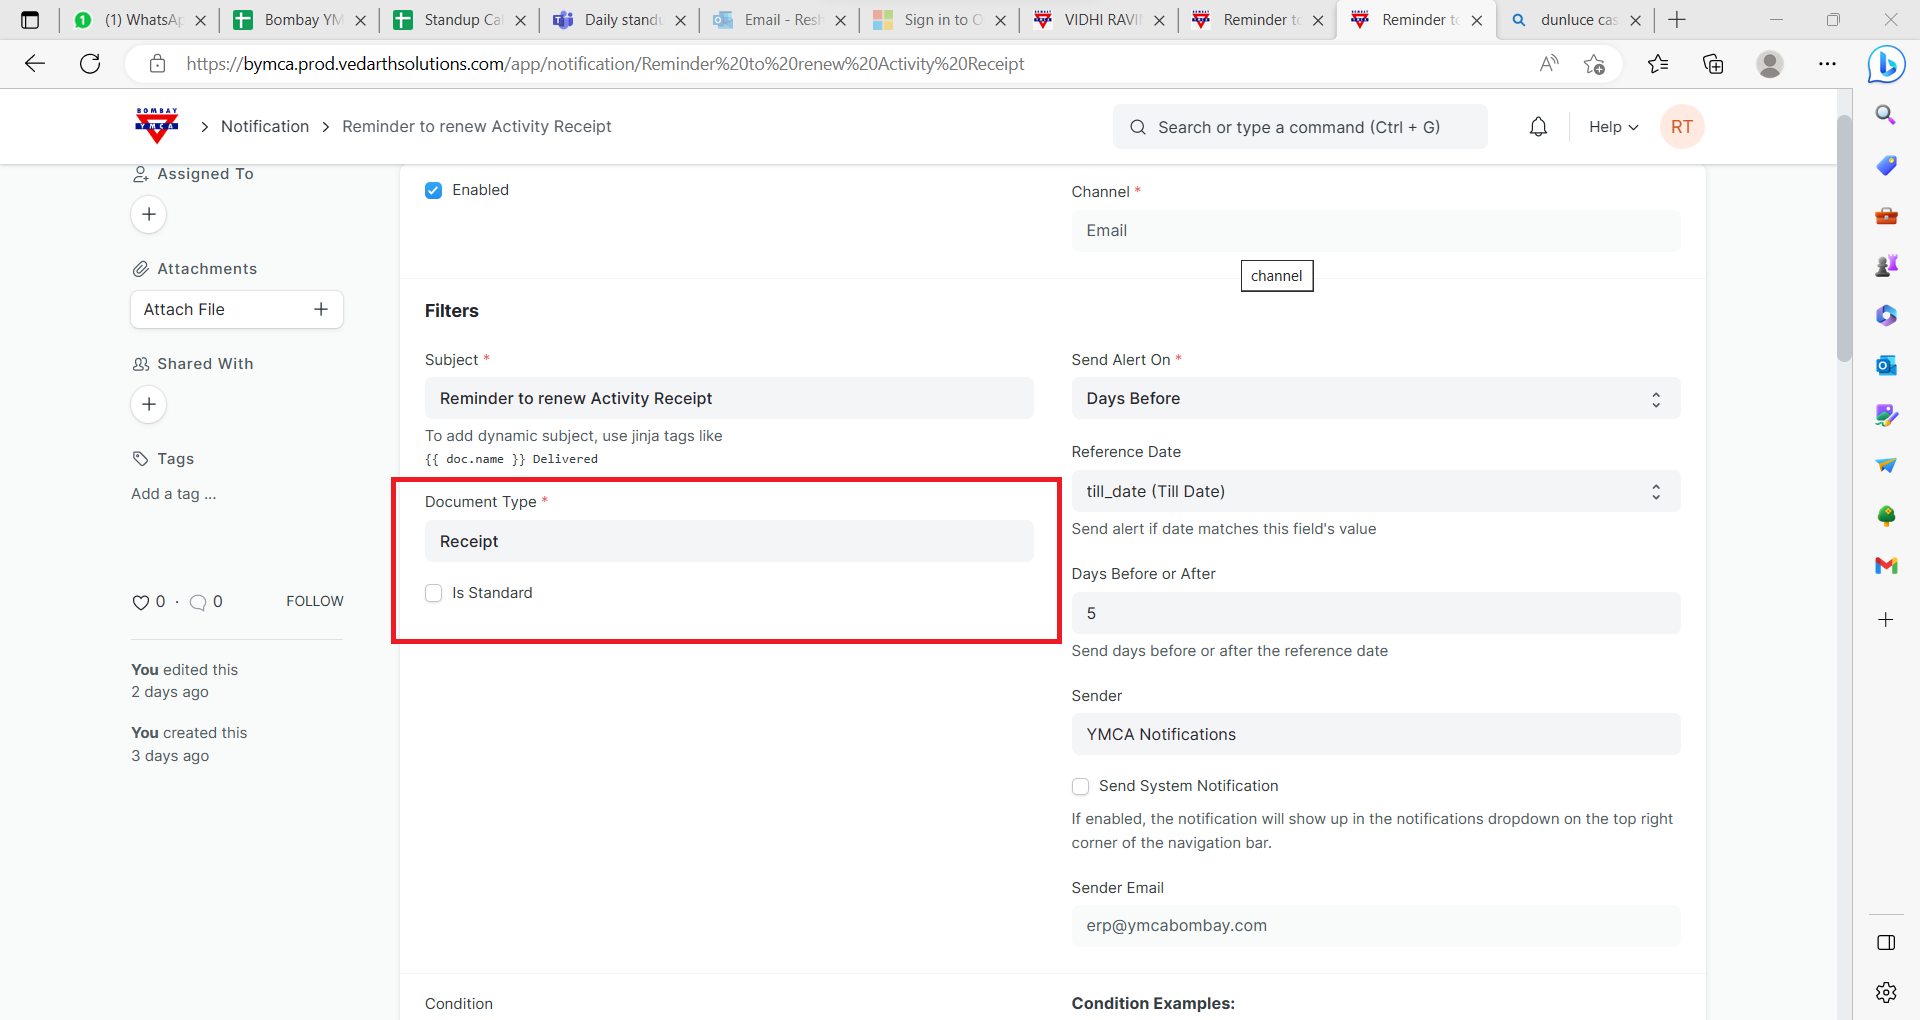Image resolution: width=1920 pixels, height=1020 pixels.
Task: Click the Days Before or After field
Action: click(x=1375, y=613)
